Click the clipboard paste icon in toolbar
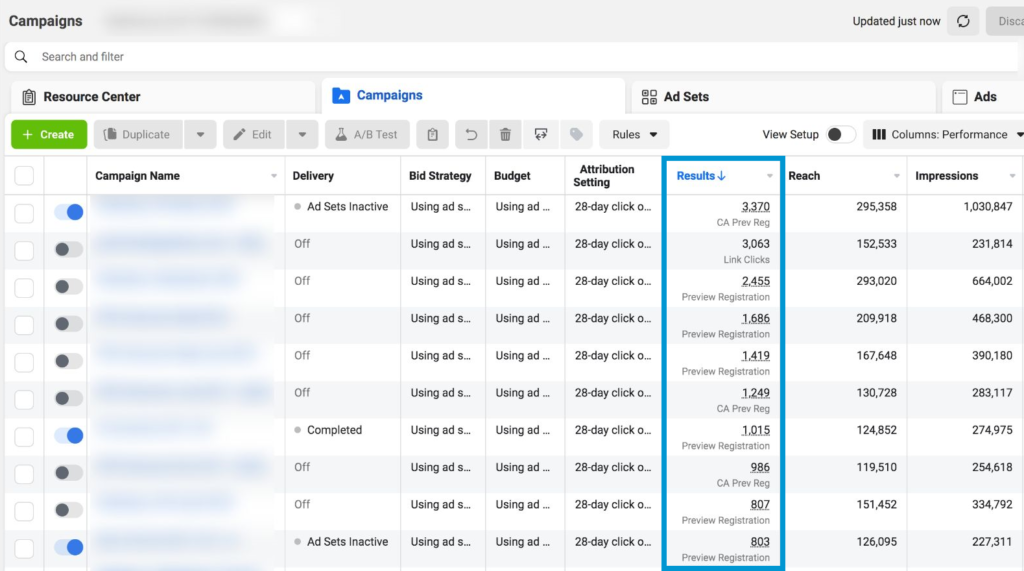 click(432, 135)
